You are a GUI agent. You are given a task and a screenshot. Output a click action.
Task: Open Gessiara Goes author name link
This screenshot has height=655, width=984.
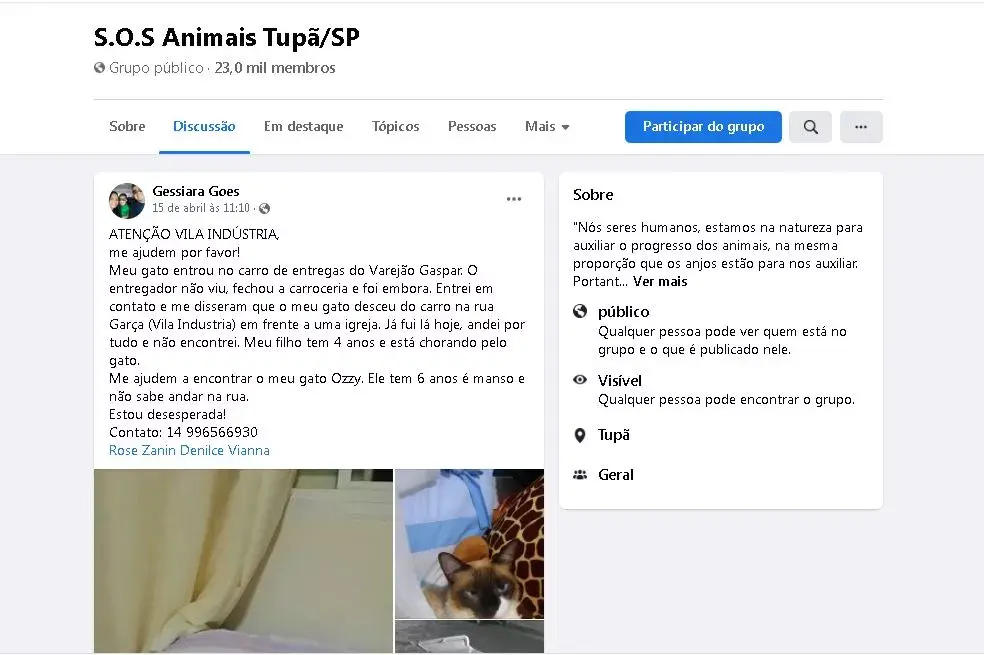pos(196,191)
